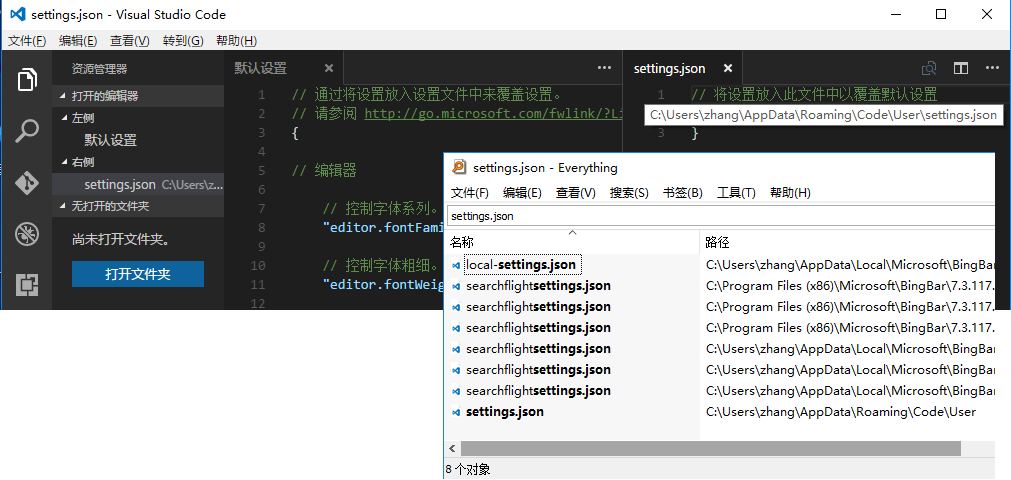The image size is (1011, 480).
Task: Open Everything 帮助(H) menu
Action: [x=790, y=193]
